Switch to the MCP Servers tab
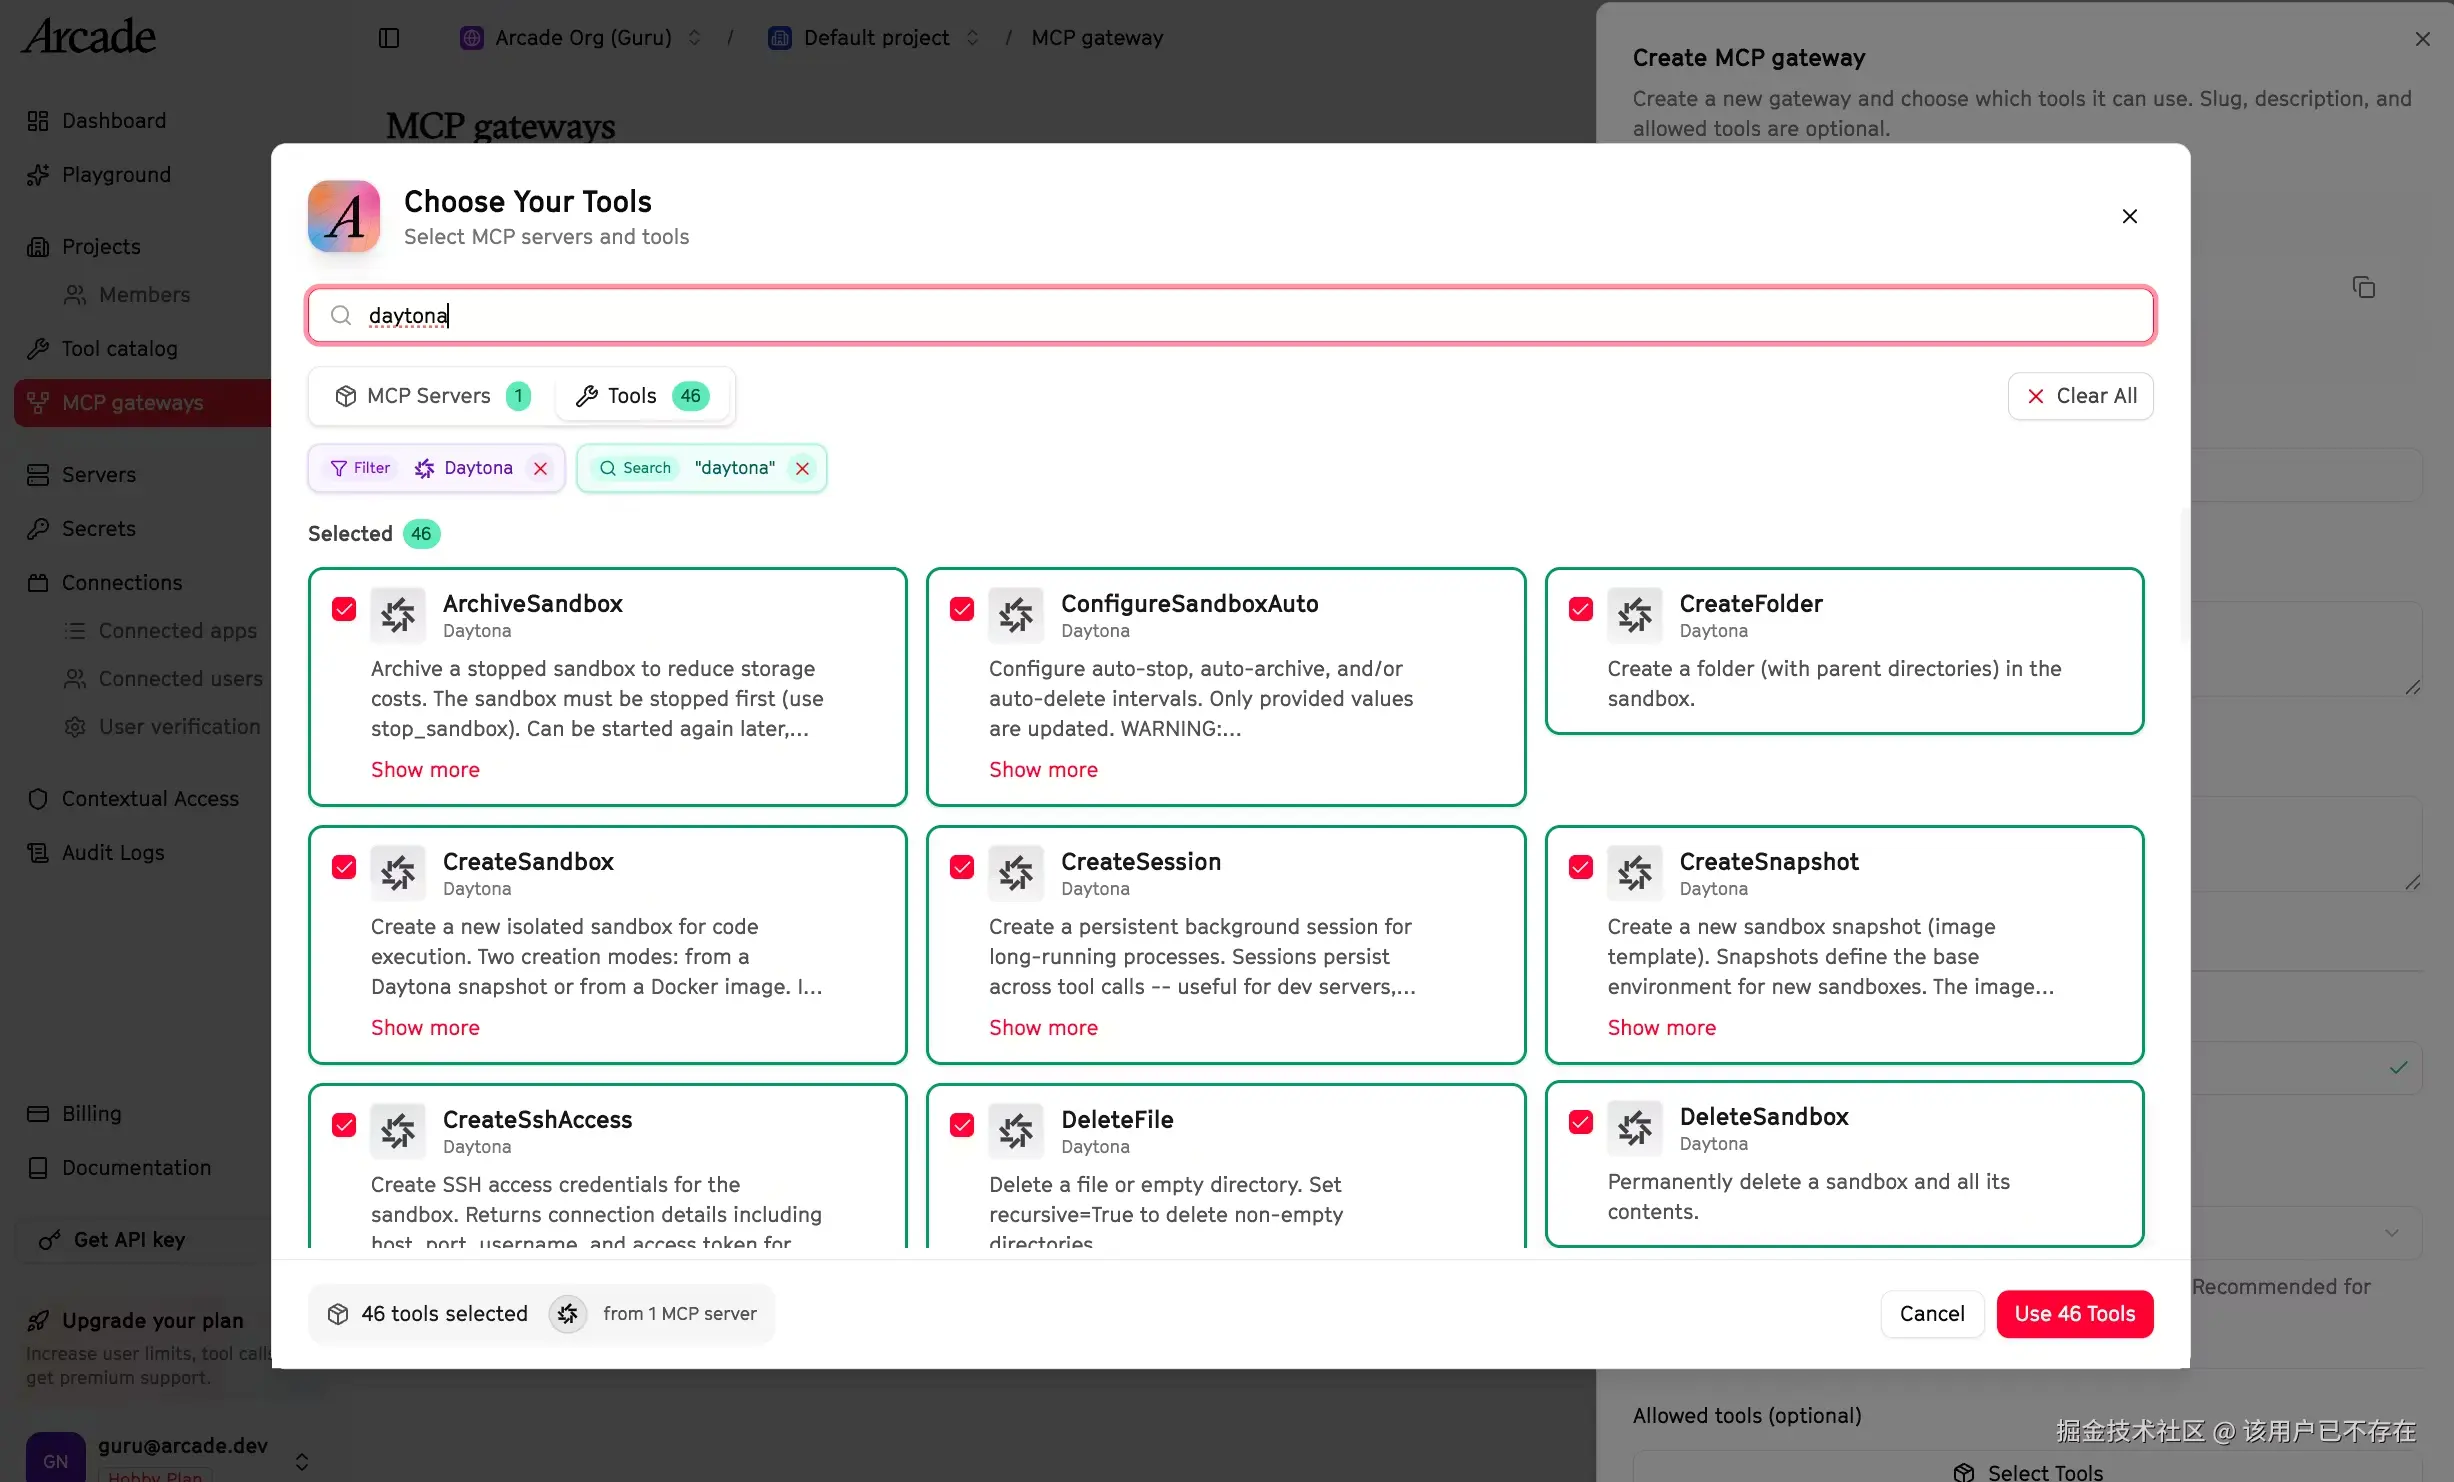The width and height of the screenshot is (2454, 1482). [431, 396]
